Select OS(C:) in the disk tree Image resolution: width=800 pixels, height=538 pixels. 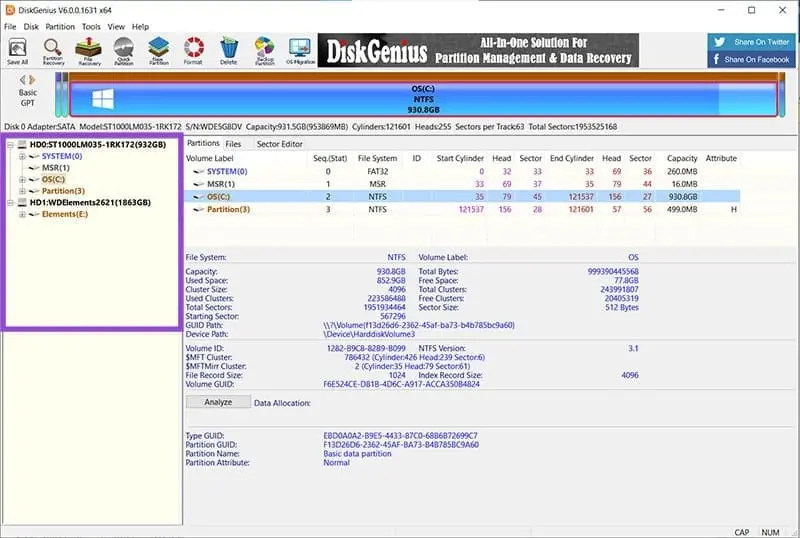click(53, 180)
